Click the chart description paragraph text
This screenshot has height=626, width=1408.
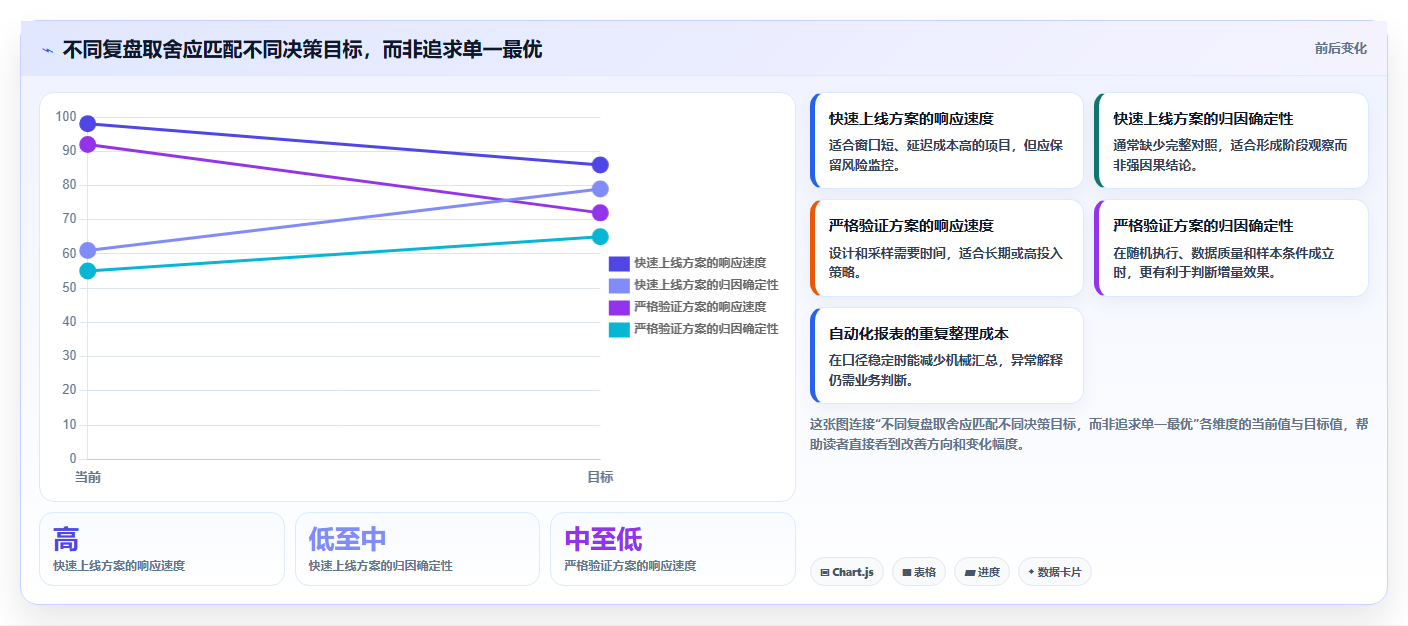1088,434
